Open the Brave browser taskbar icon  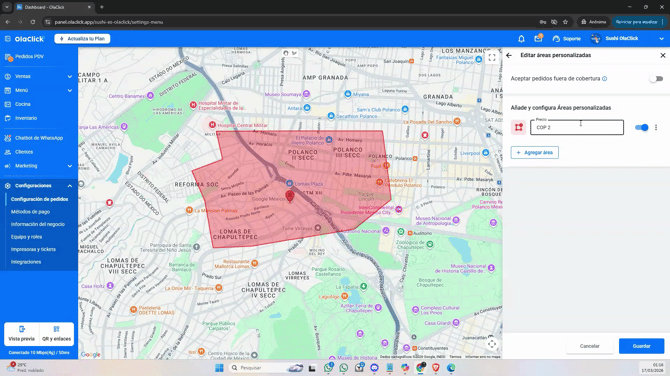click(x=436, y=368)
